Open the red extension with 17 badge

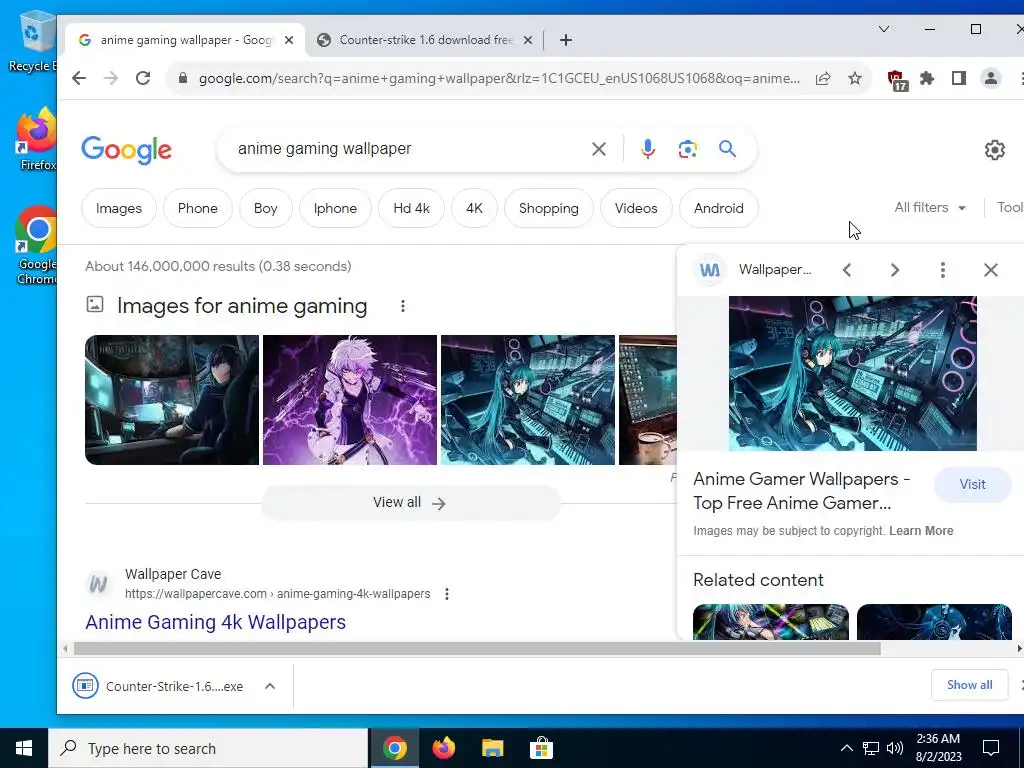tap(897, 80)
